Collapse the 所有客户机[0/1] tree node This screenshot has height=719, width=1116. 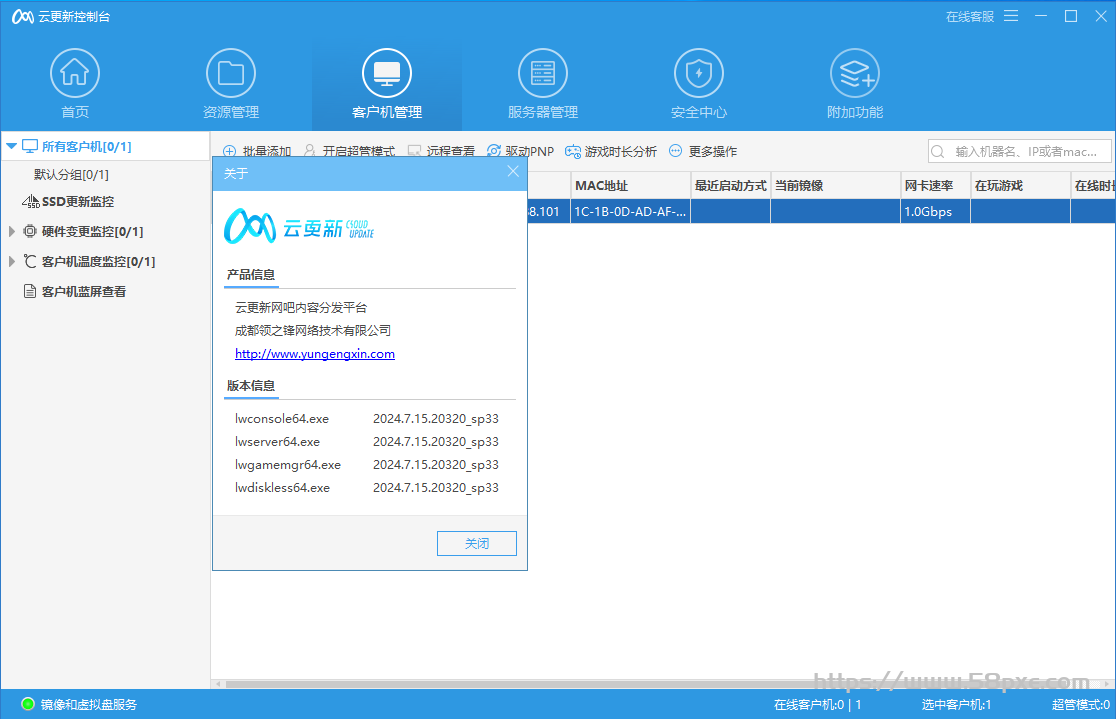11,147
